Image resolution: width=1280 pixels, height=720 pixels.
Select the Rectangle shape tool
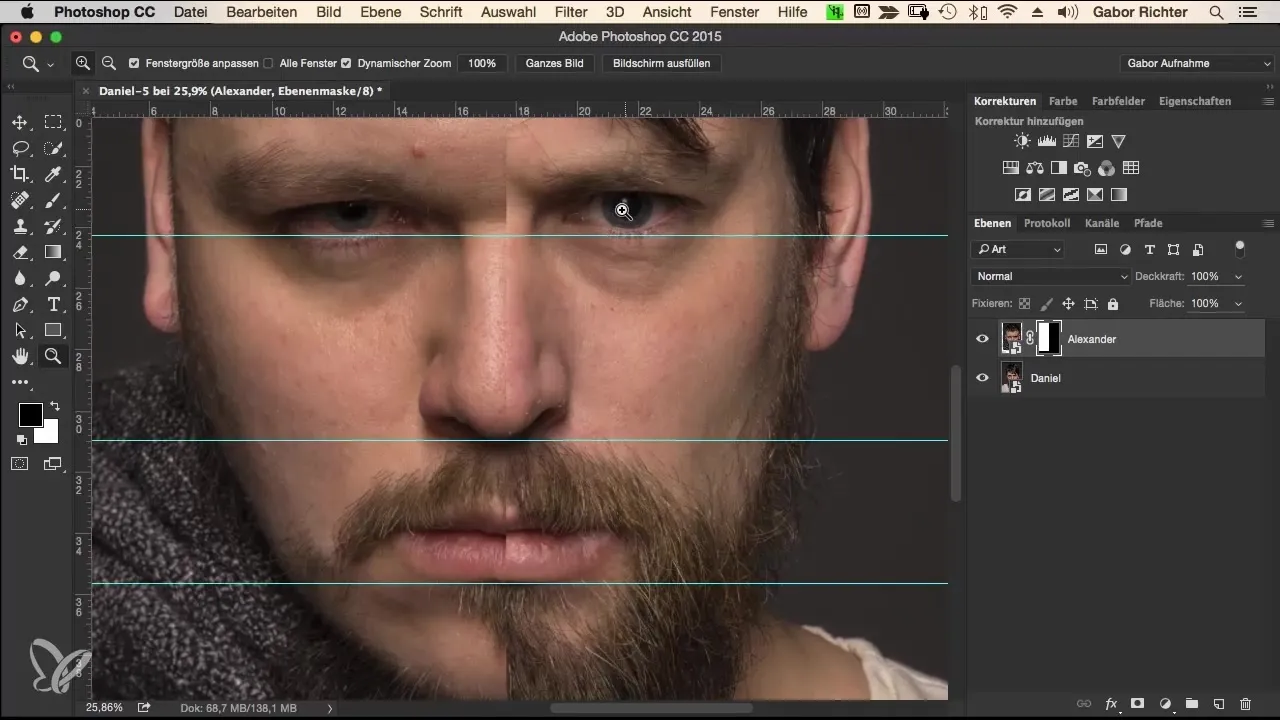click(53, 330)
